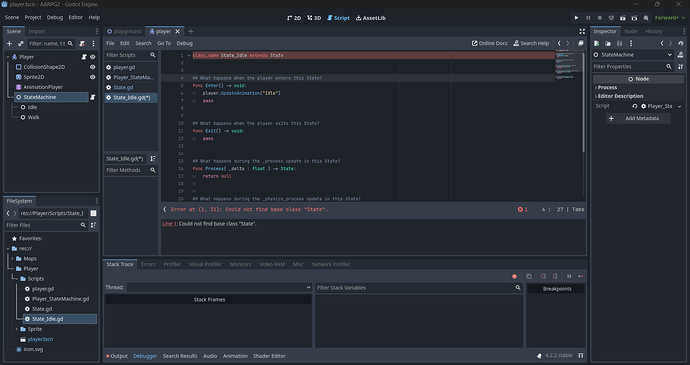Switch to the AssetLib workspace

click(x=371, y=18)
